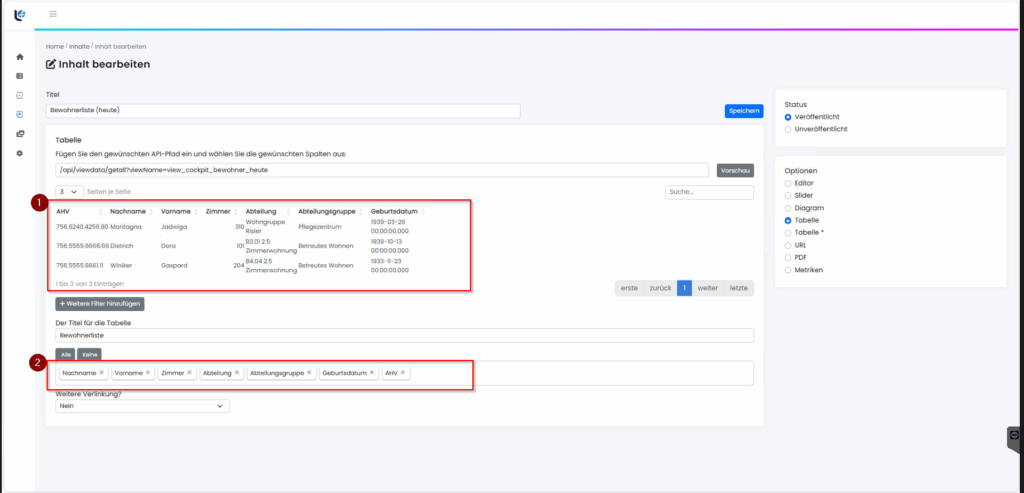Remove the AHV column tag
This screenshot has height=493, width=1024.
(403, 373)
